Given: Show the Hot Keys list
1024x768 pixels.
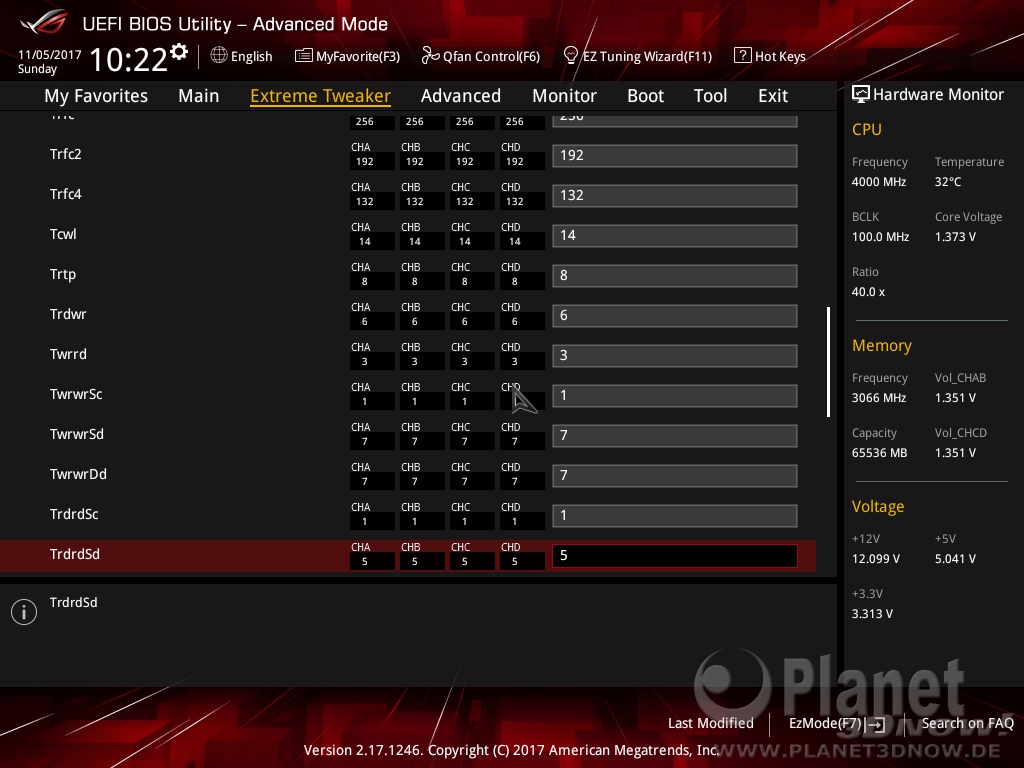Looking at the screenshot, I should coord(780,56).
